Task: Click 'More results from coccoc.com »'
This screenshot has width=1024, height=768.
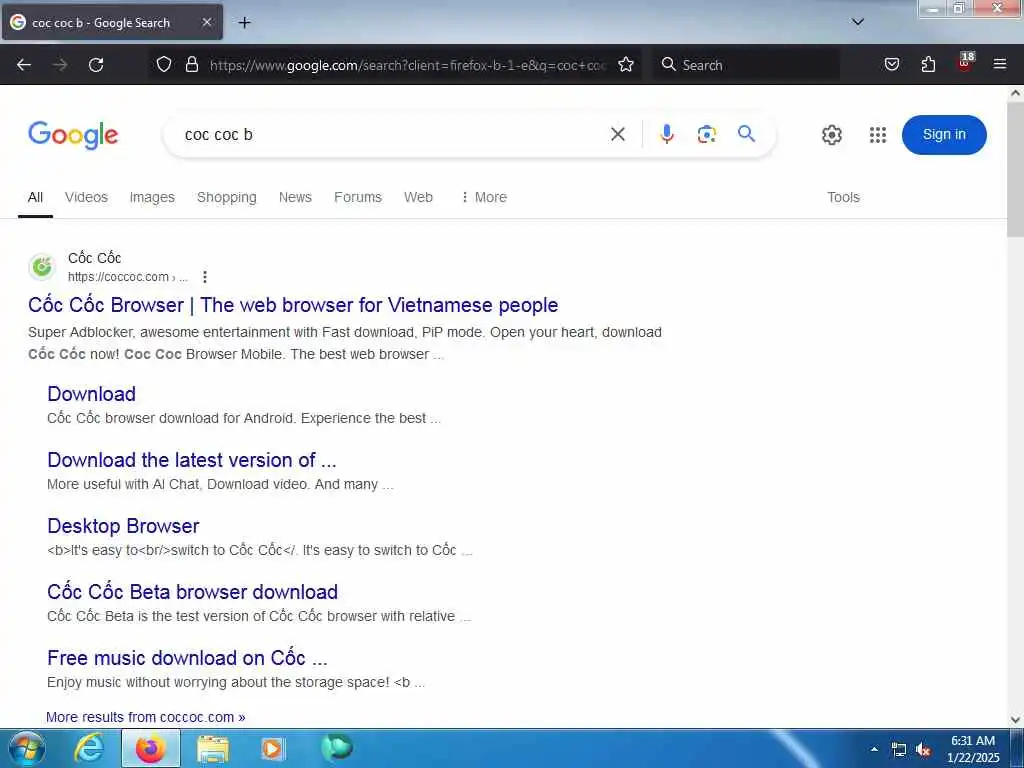Action: [146, 717]
